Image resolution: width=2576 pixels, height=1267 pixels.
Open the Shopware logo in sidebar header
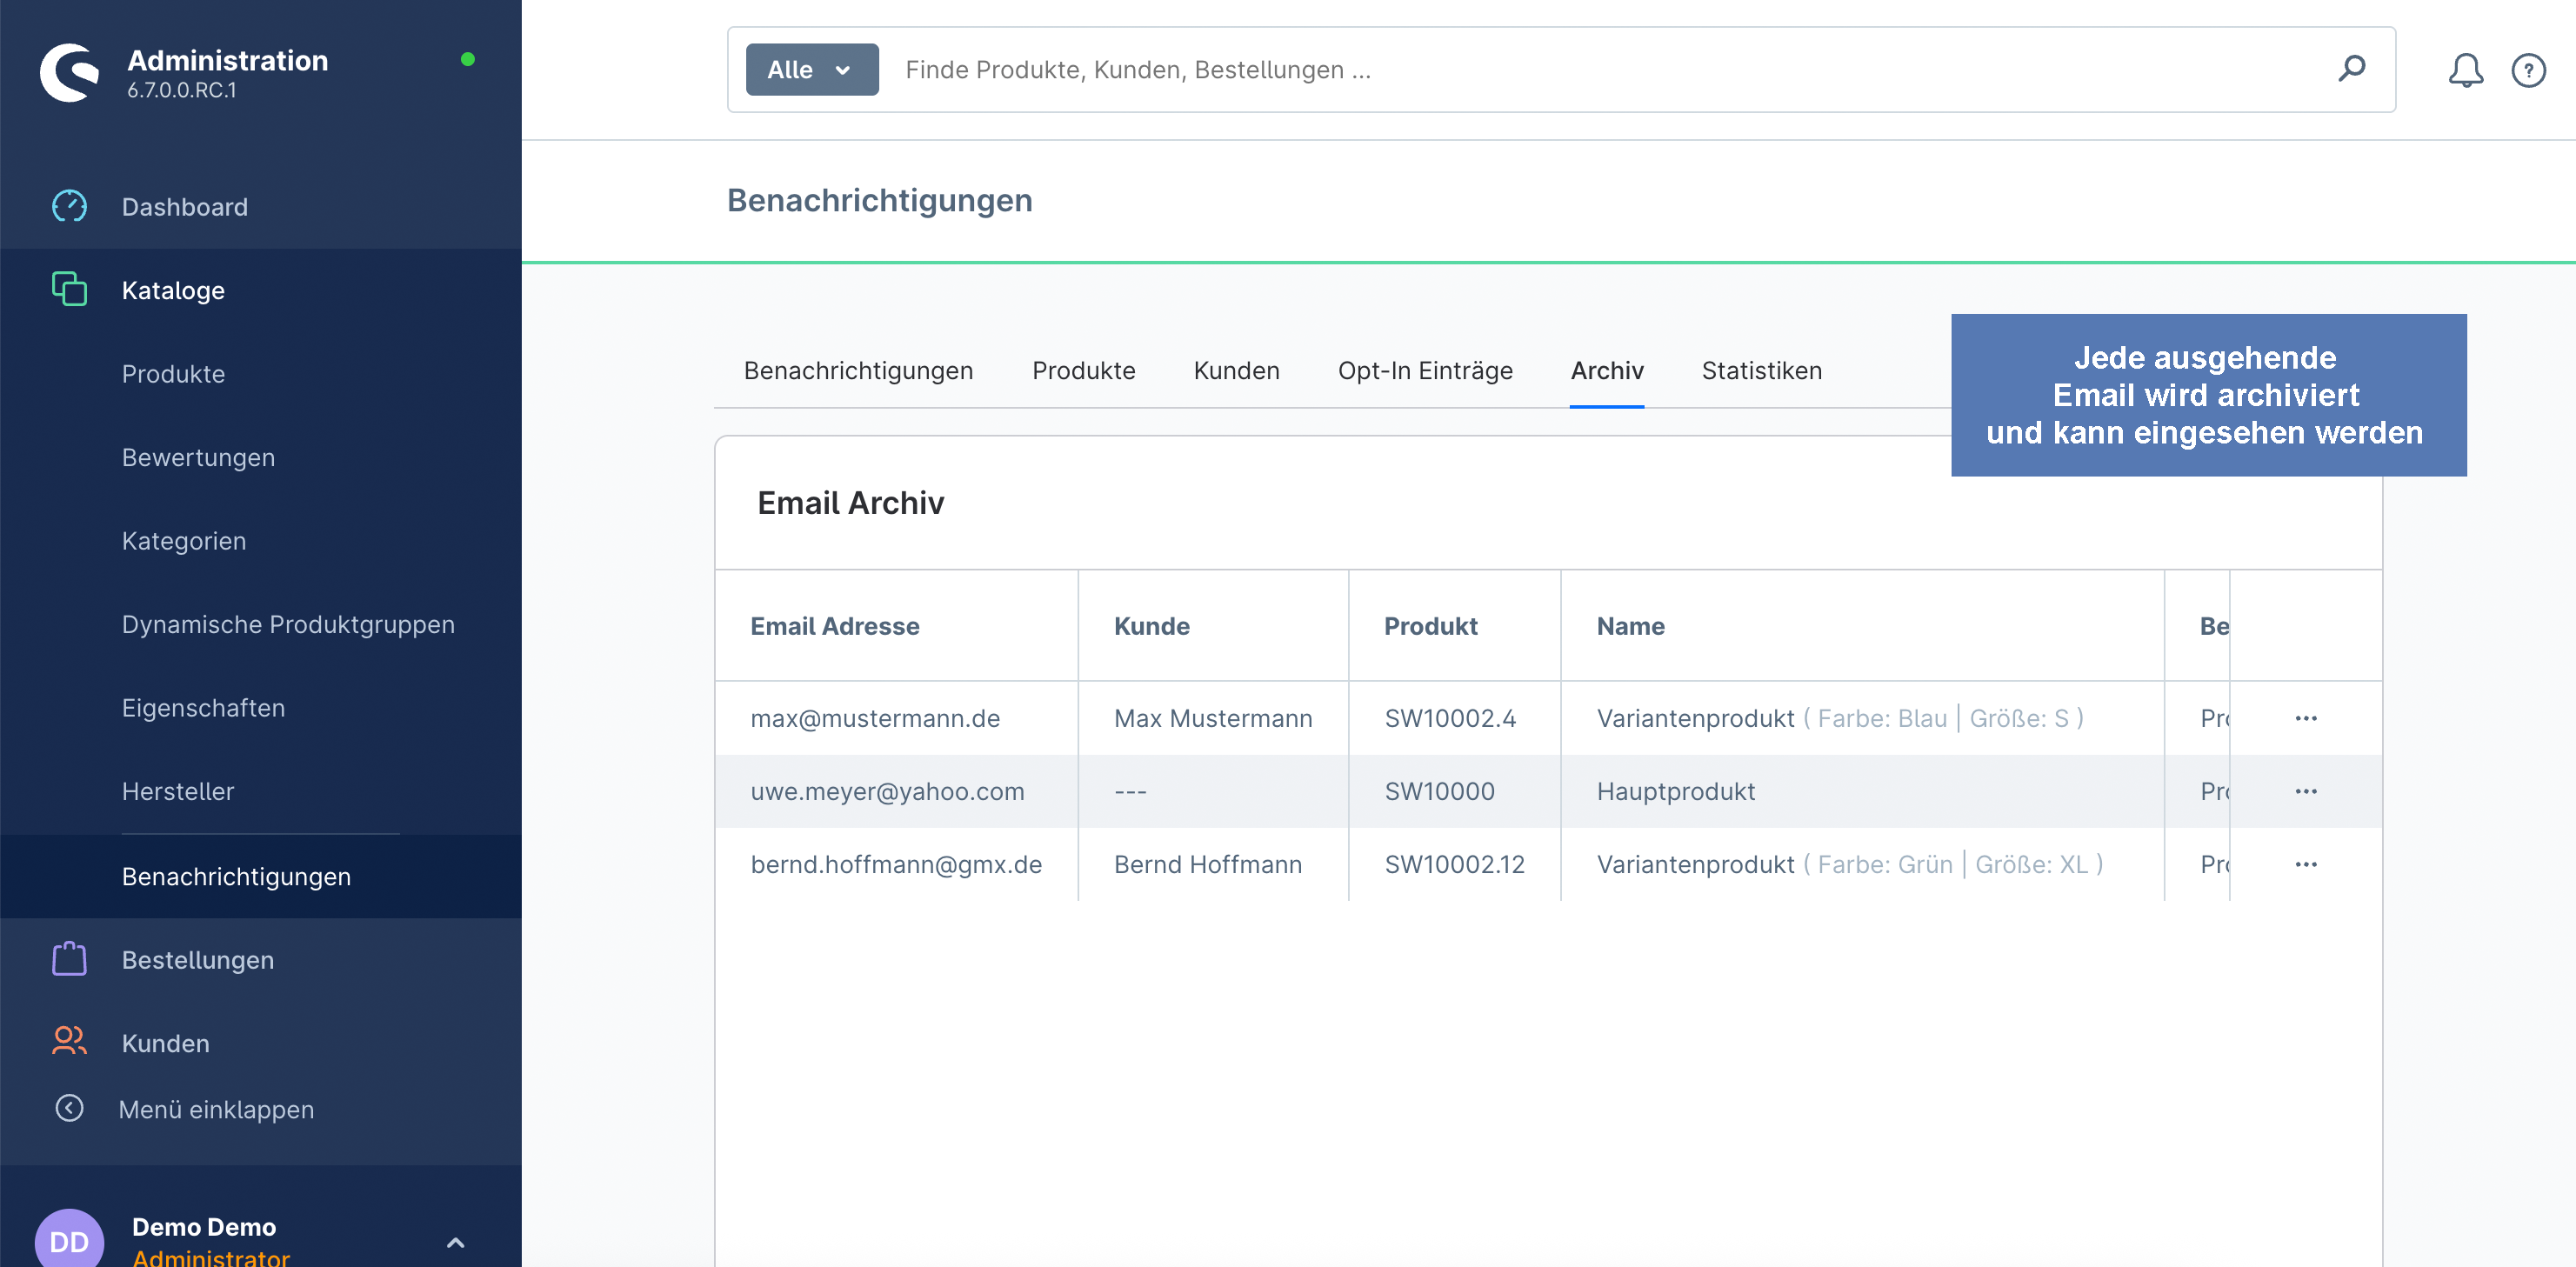click(x=69, y=73)
